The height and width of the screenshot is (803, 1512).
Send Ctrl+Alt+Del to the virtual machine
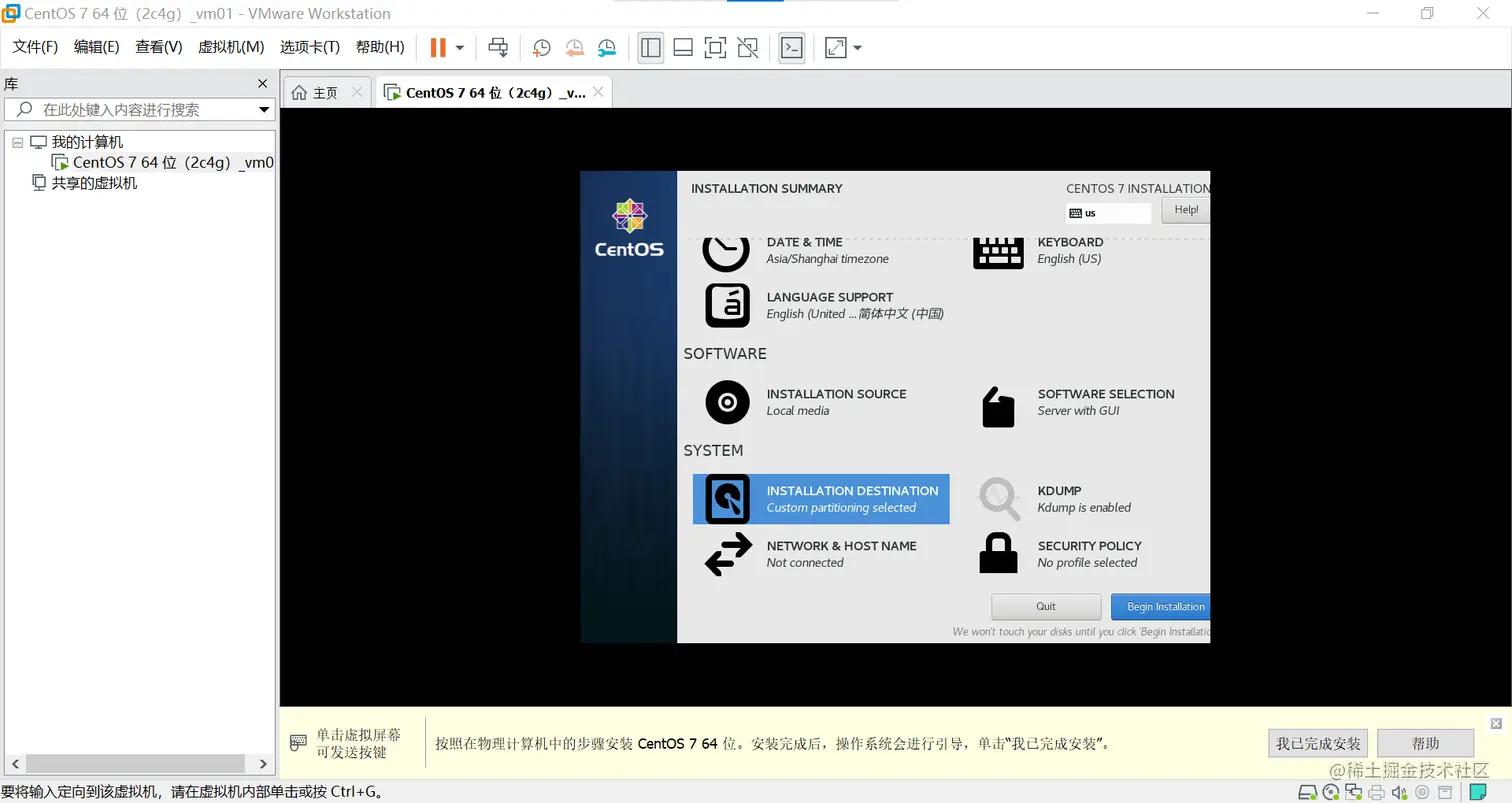click(498, 47)
